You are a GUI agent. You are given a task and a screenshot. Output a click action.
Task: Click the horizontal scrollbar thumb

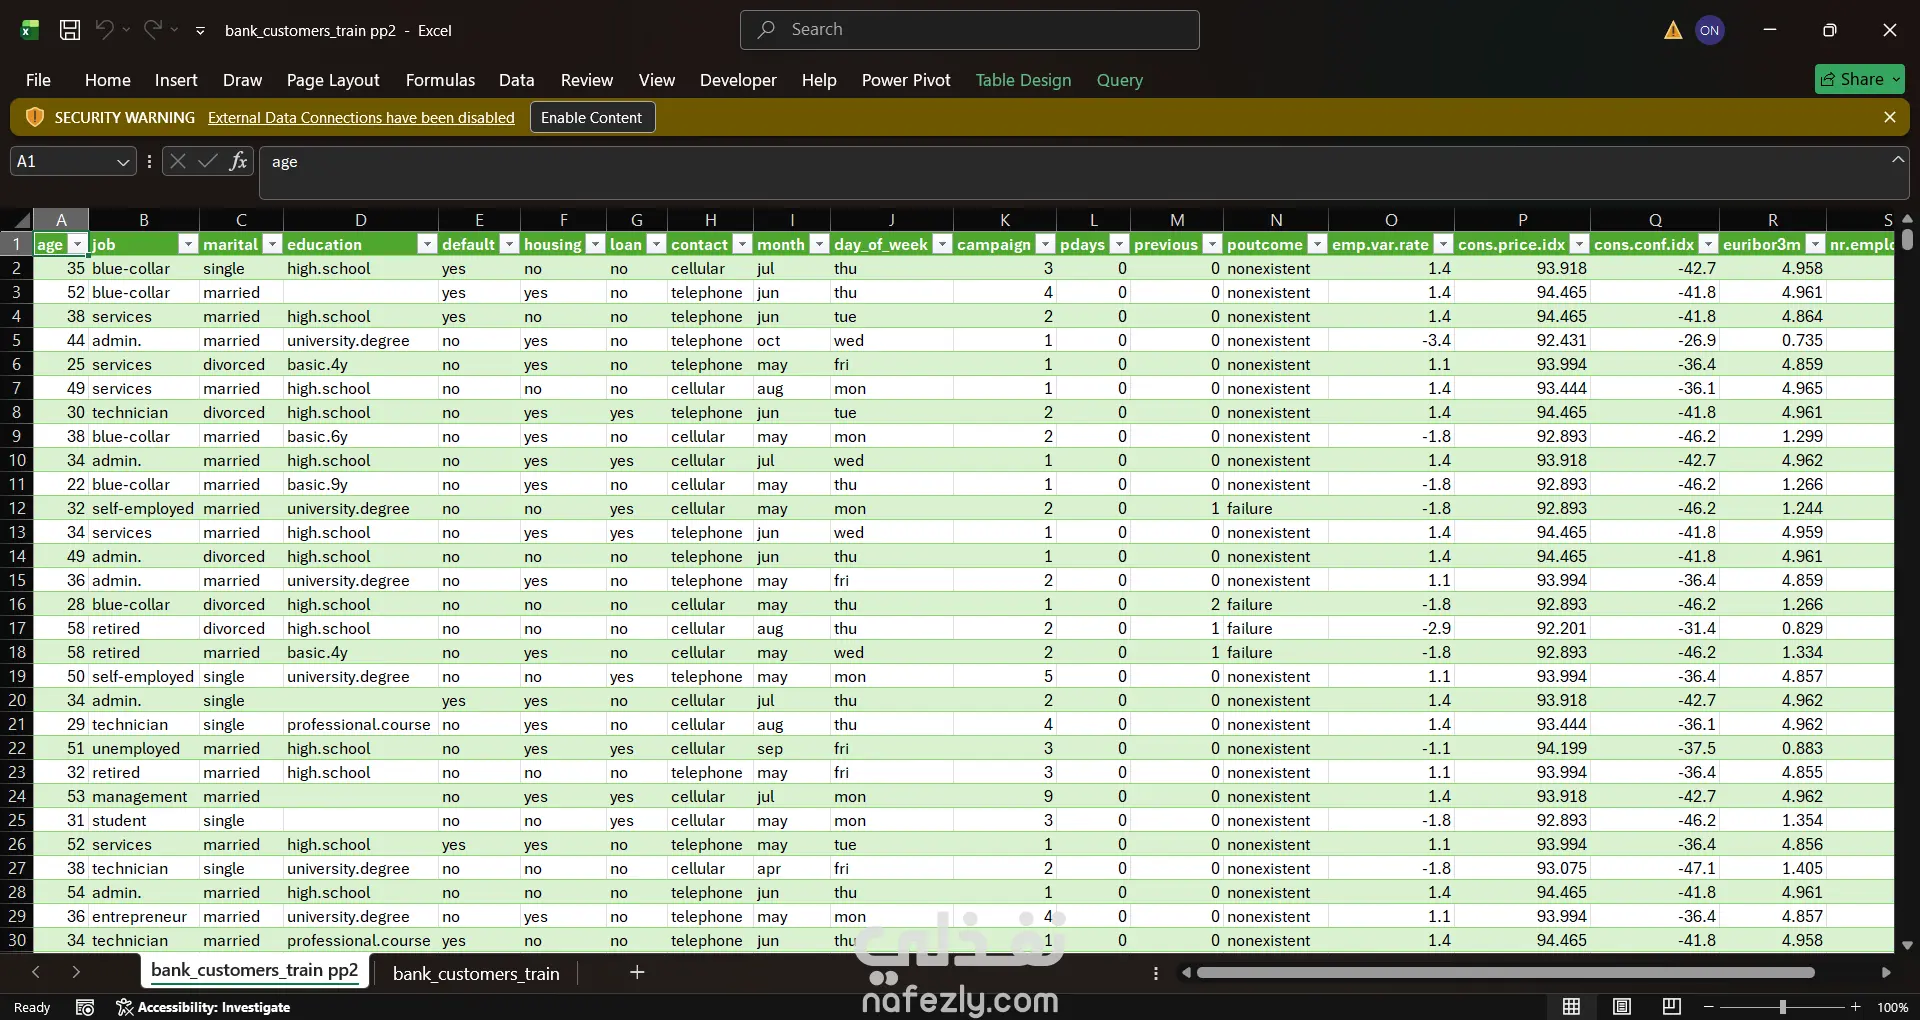1506,972
